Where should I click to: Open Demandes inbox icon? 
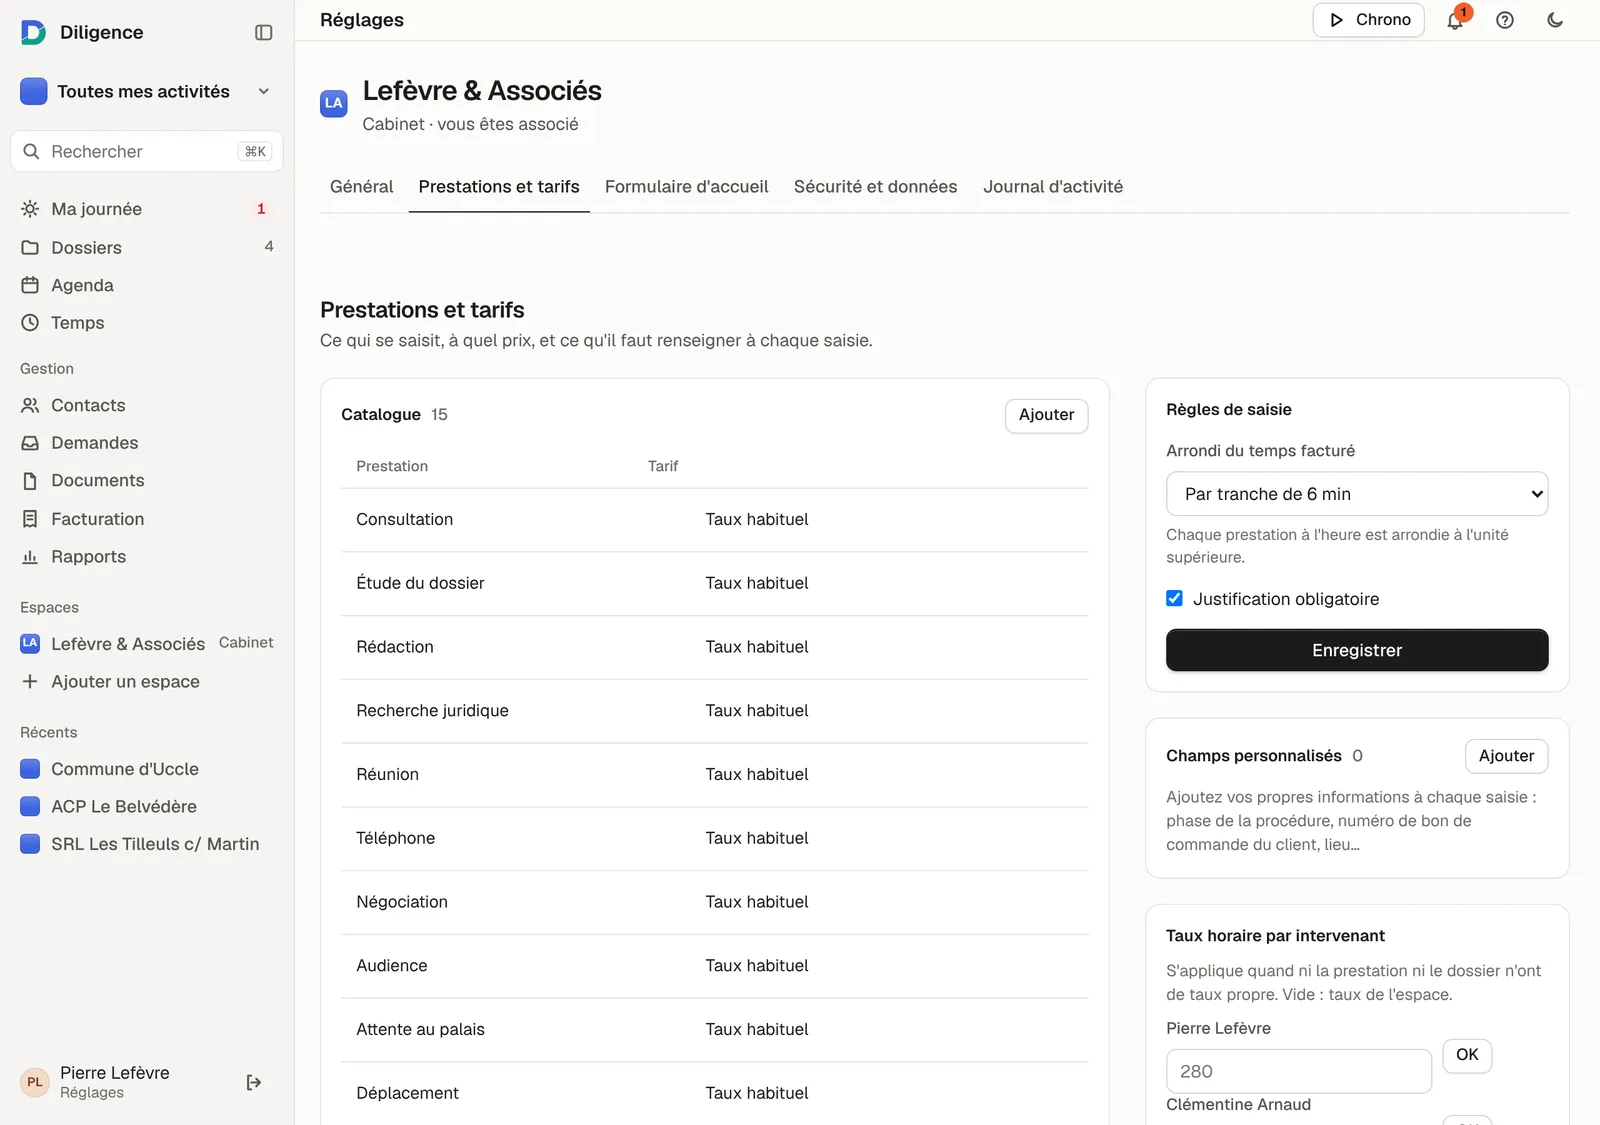coord(30,443)
